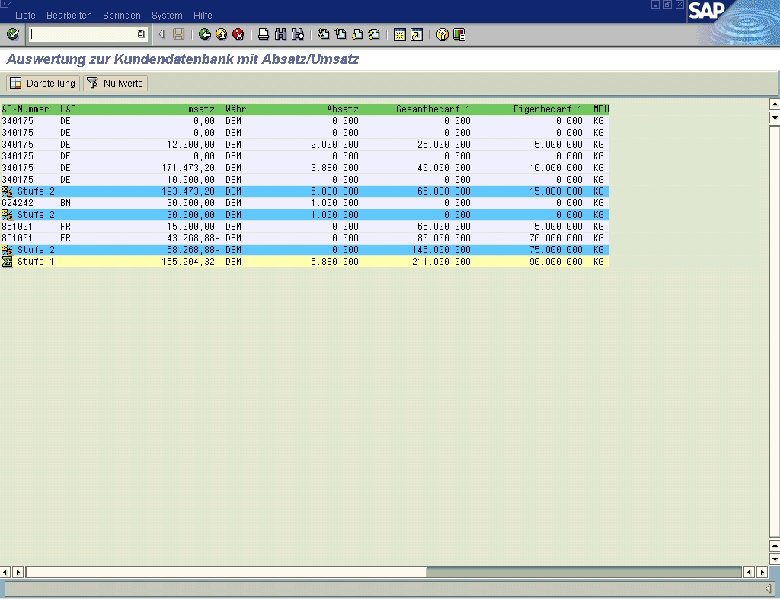Viewport: 780px width, 600px height.
Task: Click the Customize Local Layout monitor icon
Action: (459, 34)
